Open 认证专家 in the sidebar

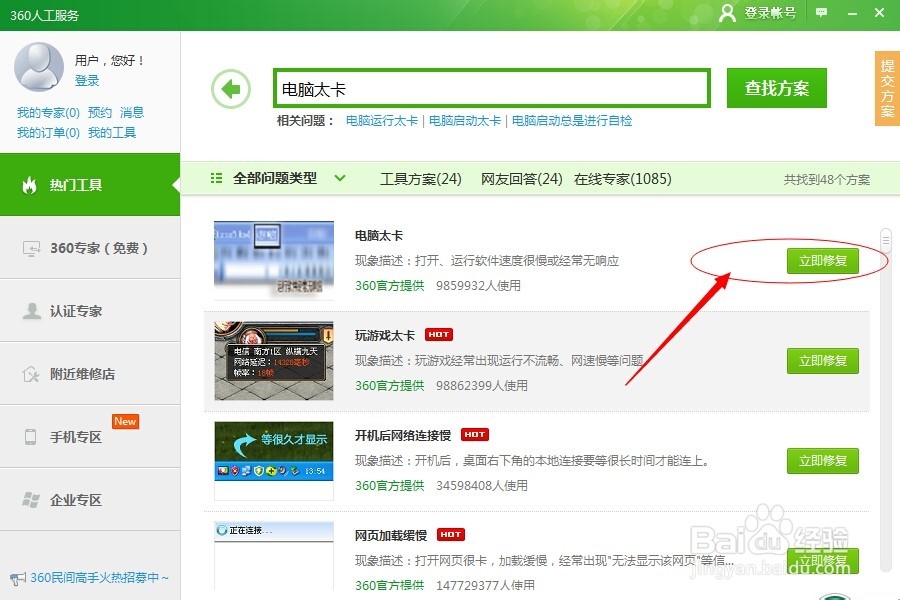[90, 311]
